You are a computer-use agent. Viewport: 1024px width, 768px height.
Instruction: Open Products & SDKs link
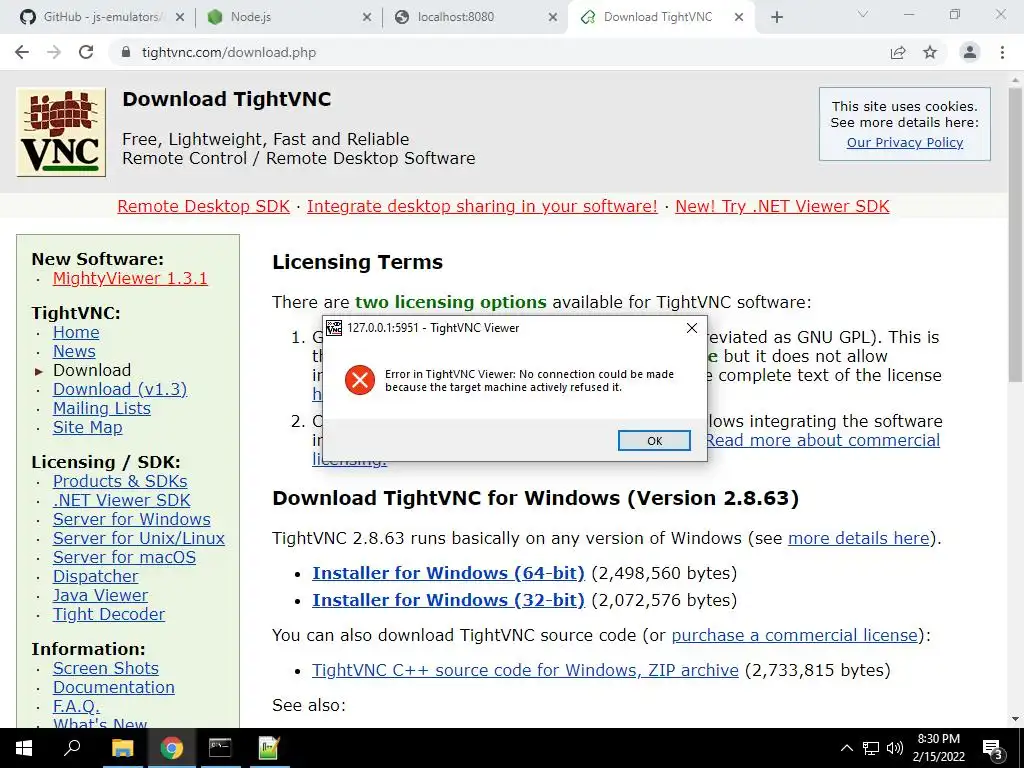(120, 481)
